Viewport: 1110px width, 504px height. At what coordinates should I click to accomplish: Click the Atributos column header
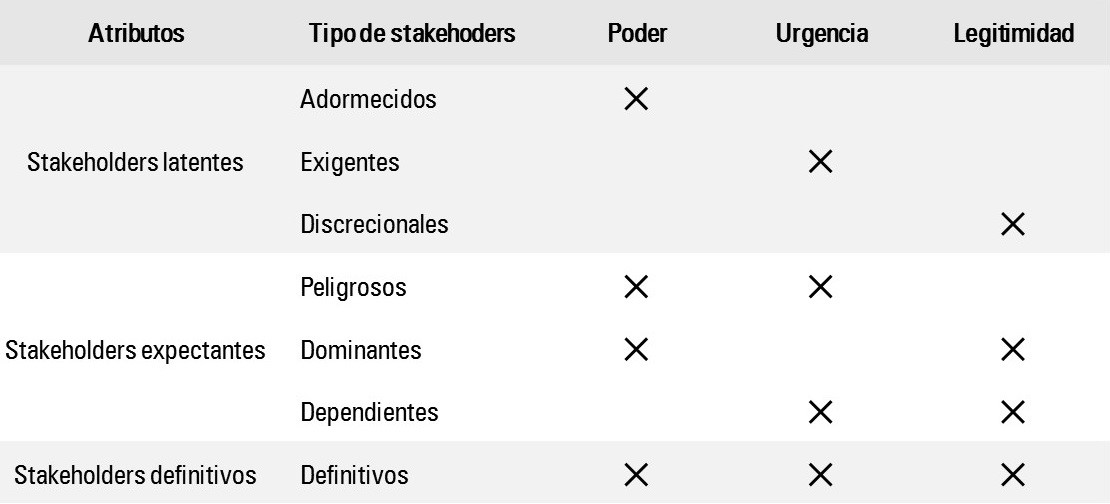click(136, 34)
